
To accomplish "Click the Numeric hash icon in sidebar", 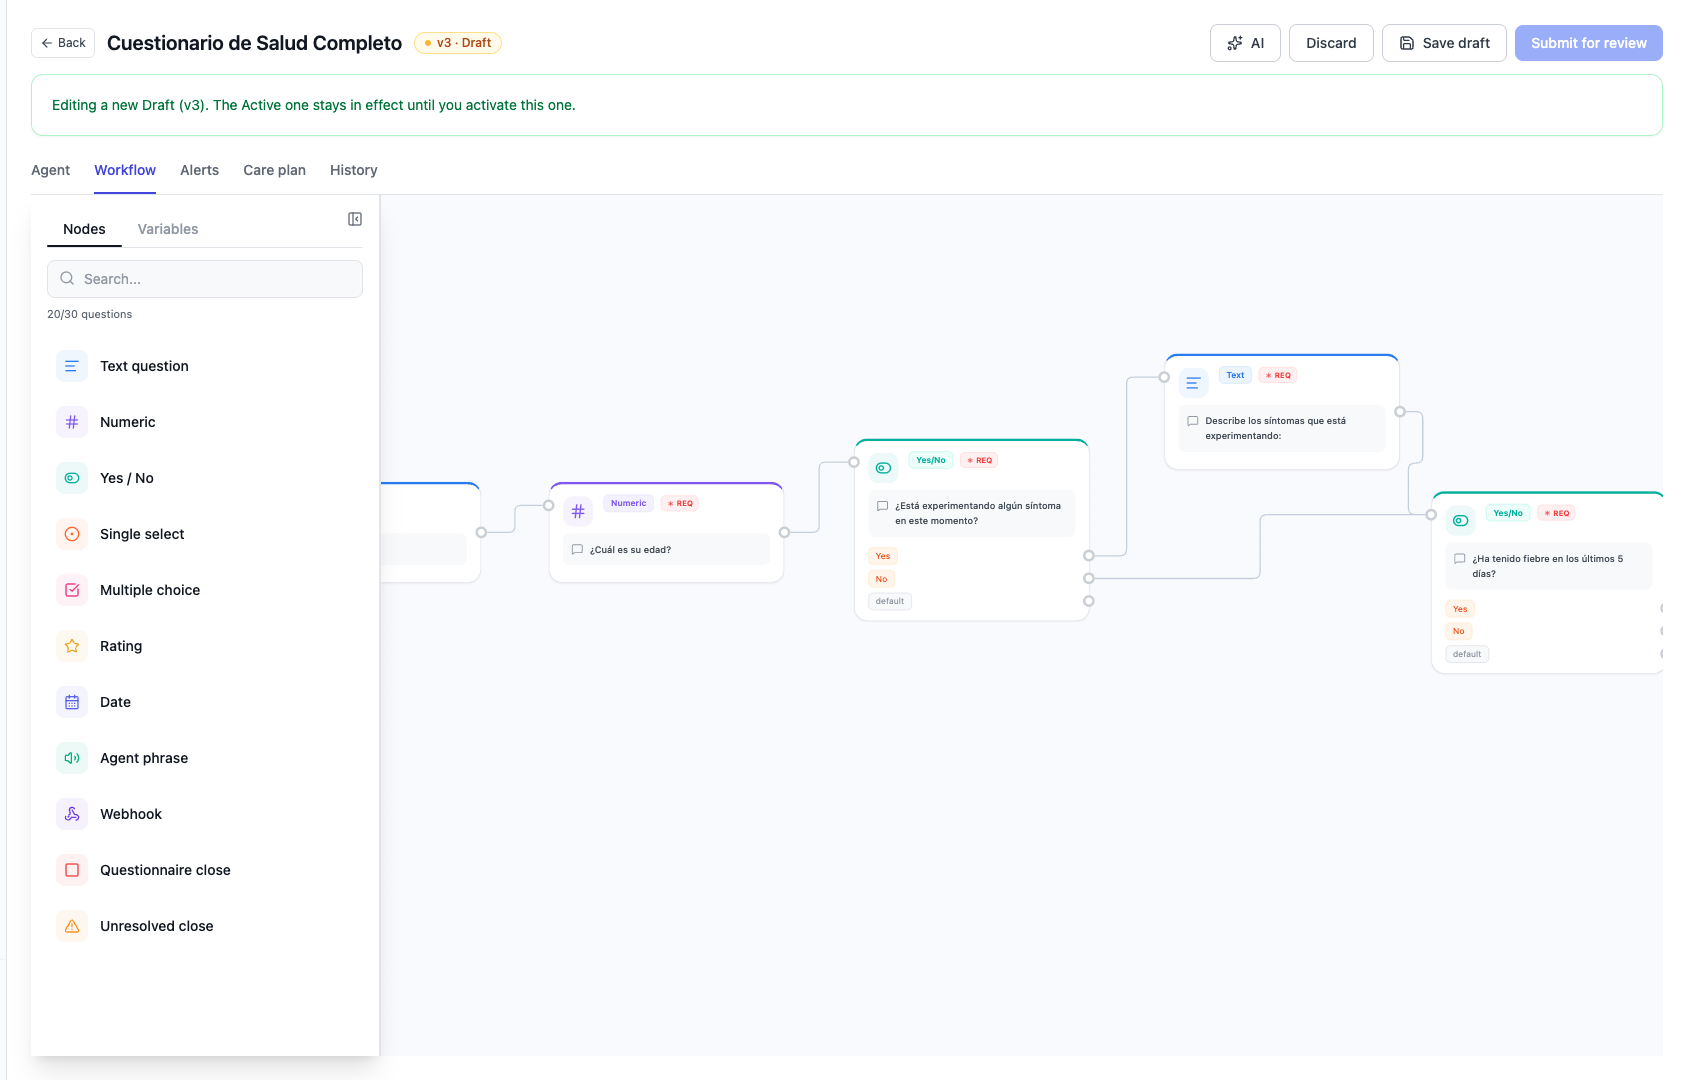I will pos(72,422).
